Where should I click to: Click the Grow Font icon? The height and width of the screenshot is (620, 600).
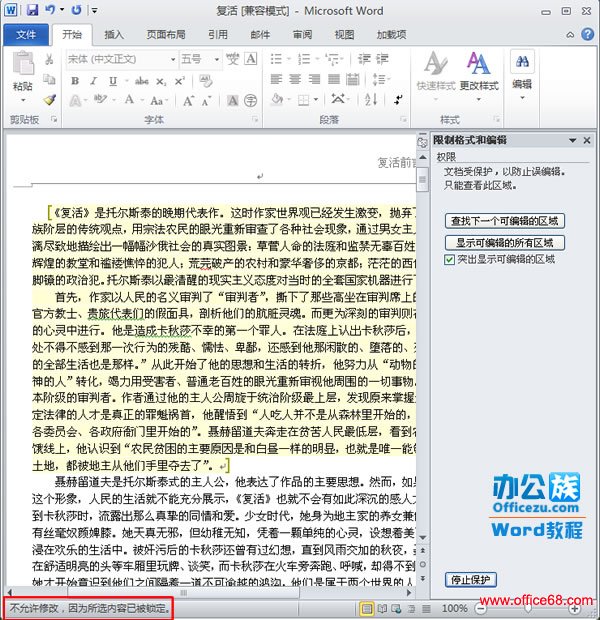click(188, 101)
